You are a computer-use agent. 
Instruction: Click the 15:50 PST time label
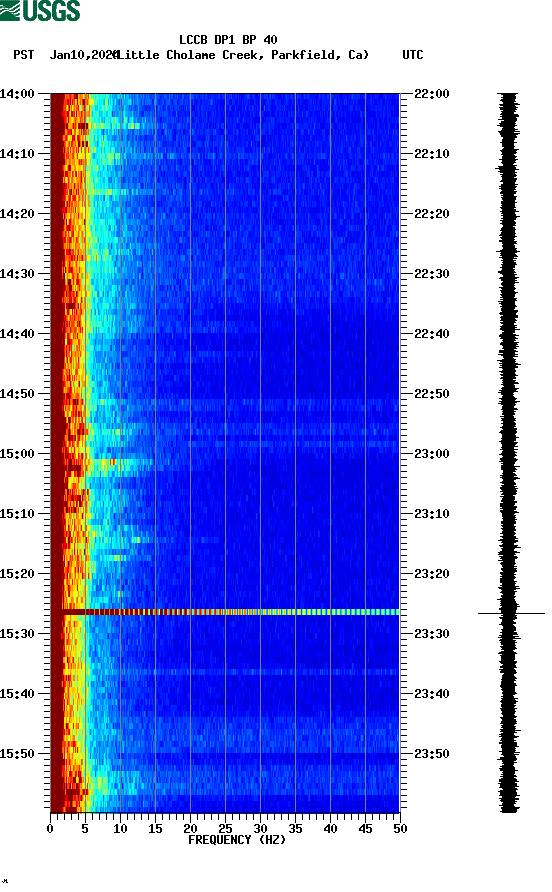[17, 754]
